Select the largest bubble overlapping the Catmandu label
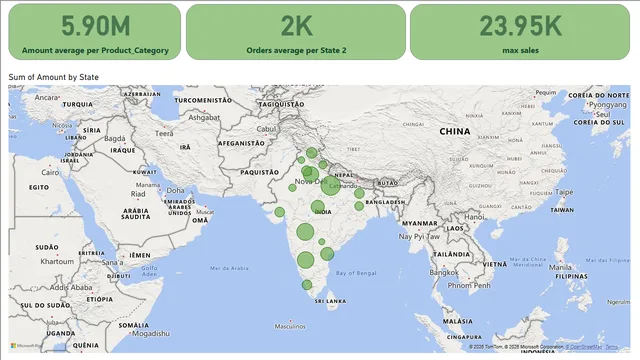The width and height of the screenshot is (640, 360). pos(330,186)
